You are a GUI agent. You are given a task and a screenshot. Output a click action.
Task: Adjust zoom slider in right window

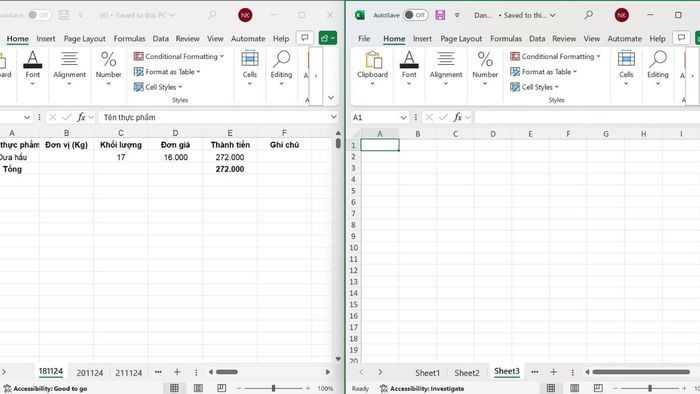[650, 388]
